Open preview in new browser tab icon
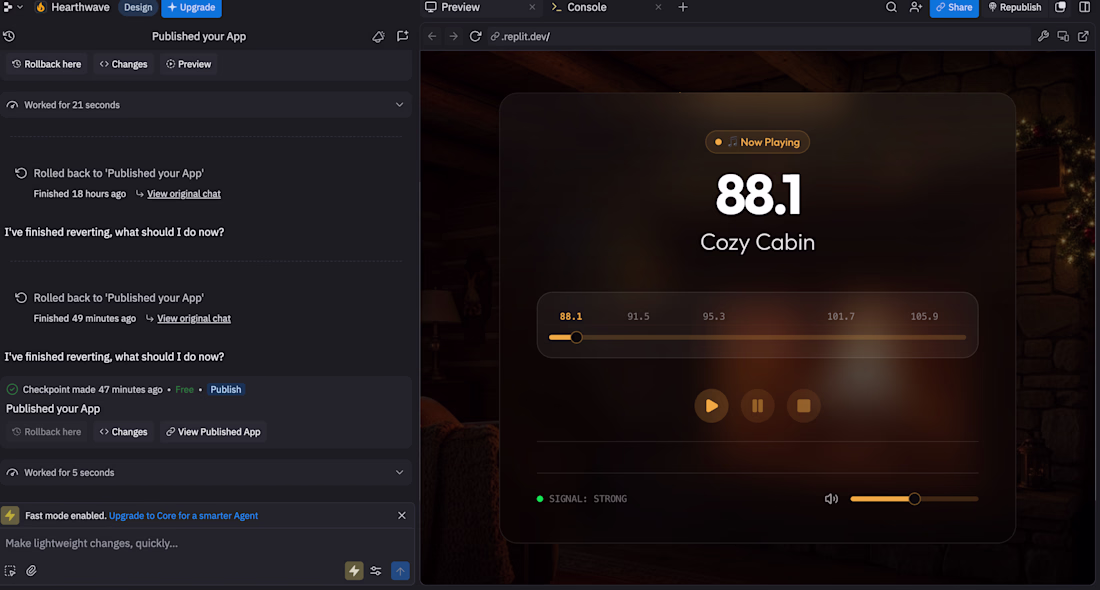 click(1084, 36)
